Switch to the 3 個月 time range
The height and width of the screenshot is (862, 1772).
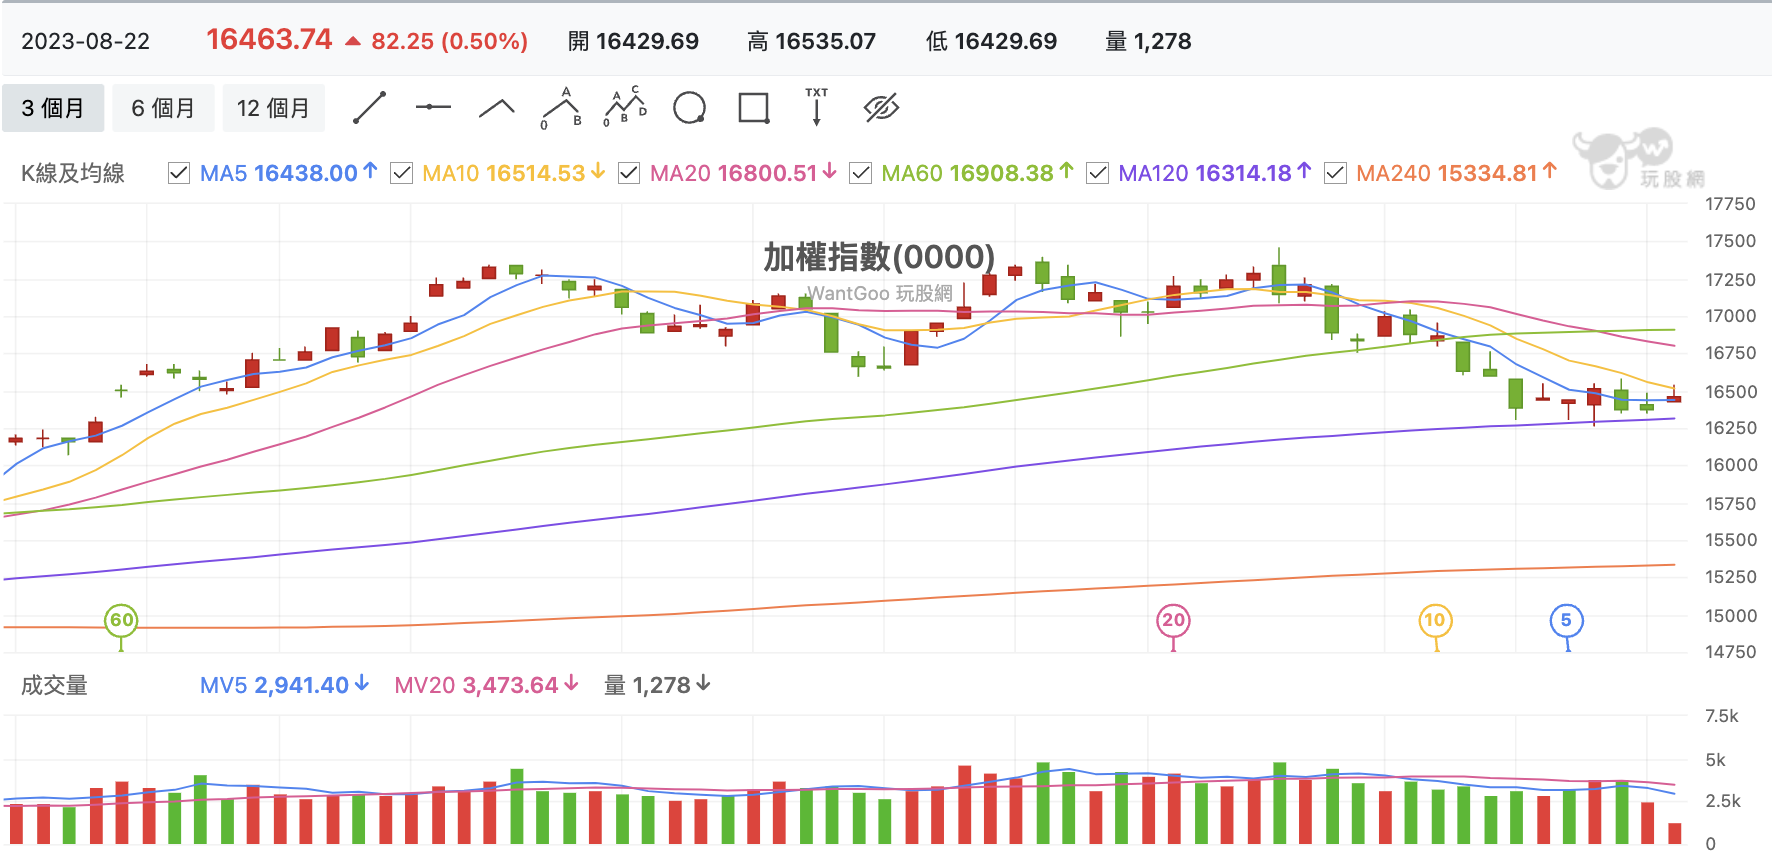coord(53,108)
